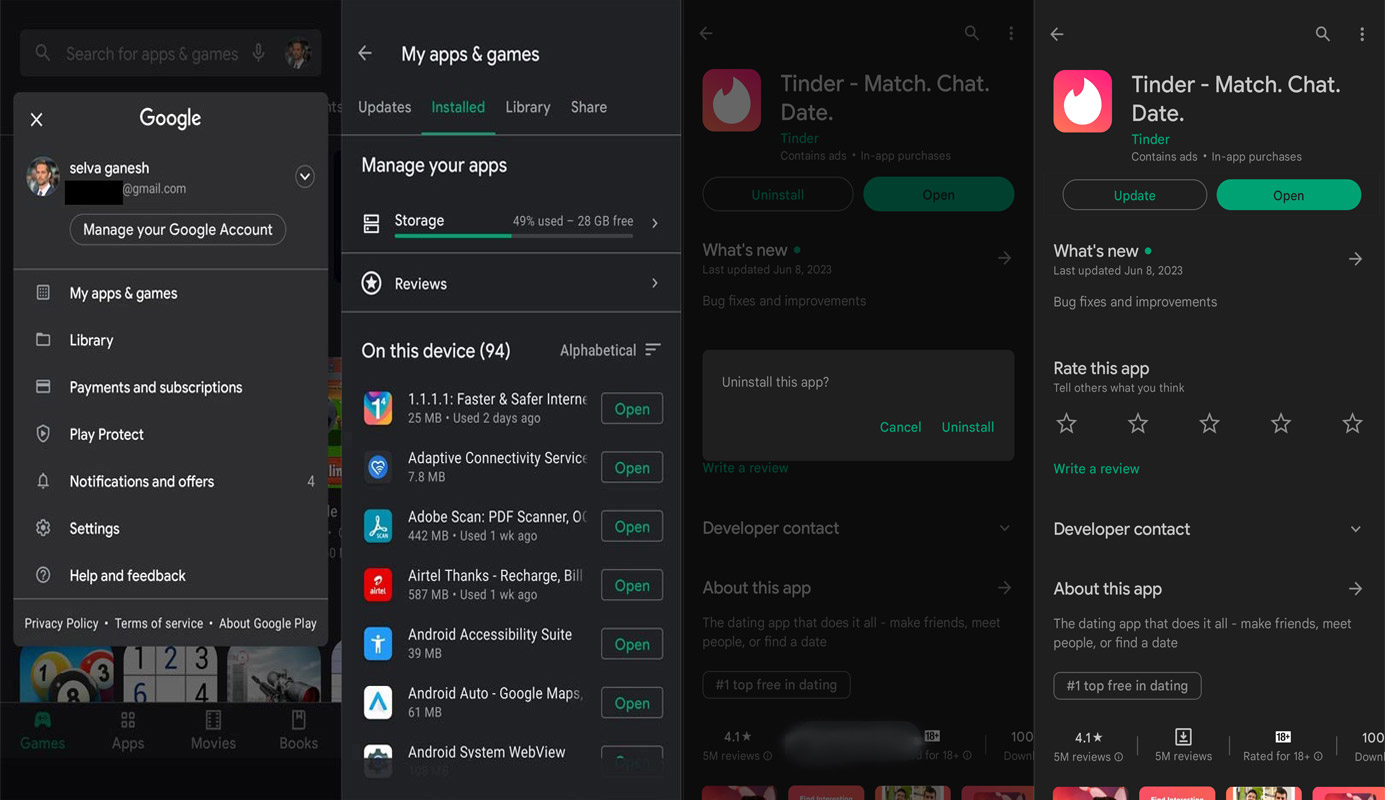Click the Airtel Thanks app icon
Viewport: 1385px width, 800px height.
(x=378, y=585)
